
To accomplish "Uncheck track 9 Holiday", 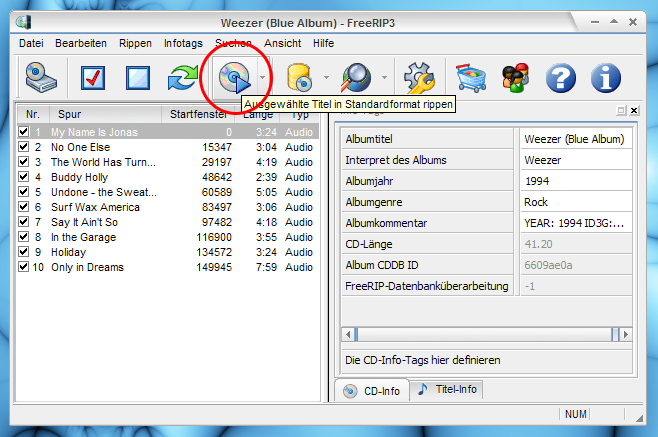I will (x=24, y=252).
